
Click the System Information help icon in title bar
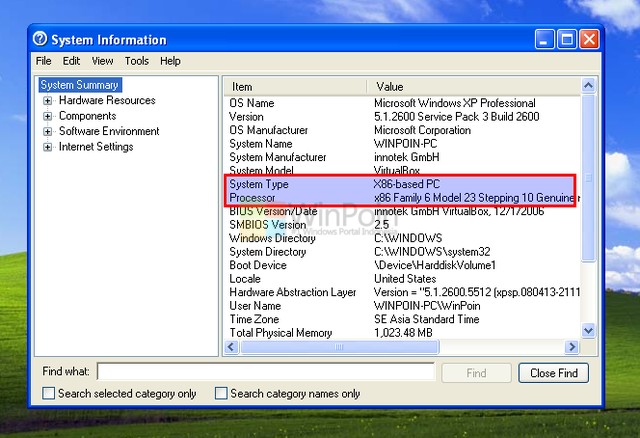pyautogui.click(x=40, y=39)
